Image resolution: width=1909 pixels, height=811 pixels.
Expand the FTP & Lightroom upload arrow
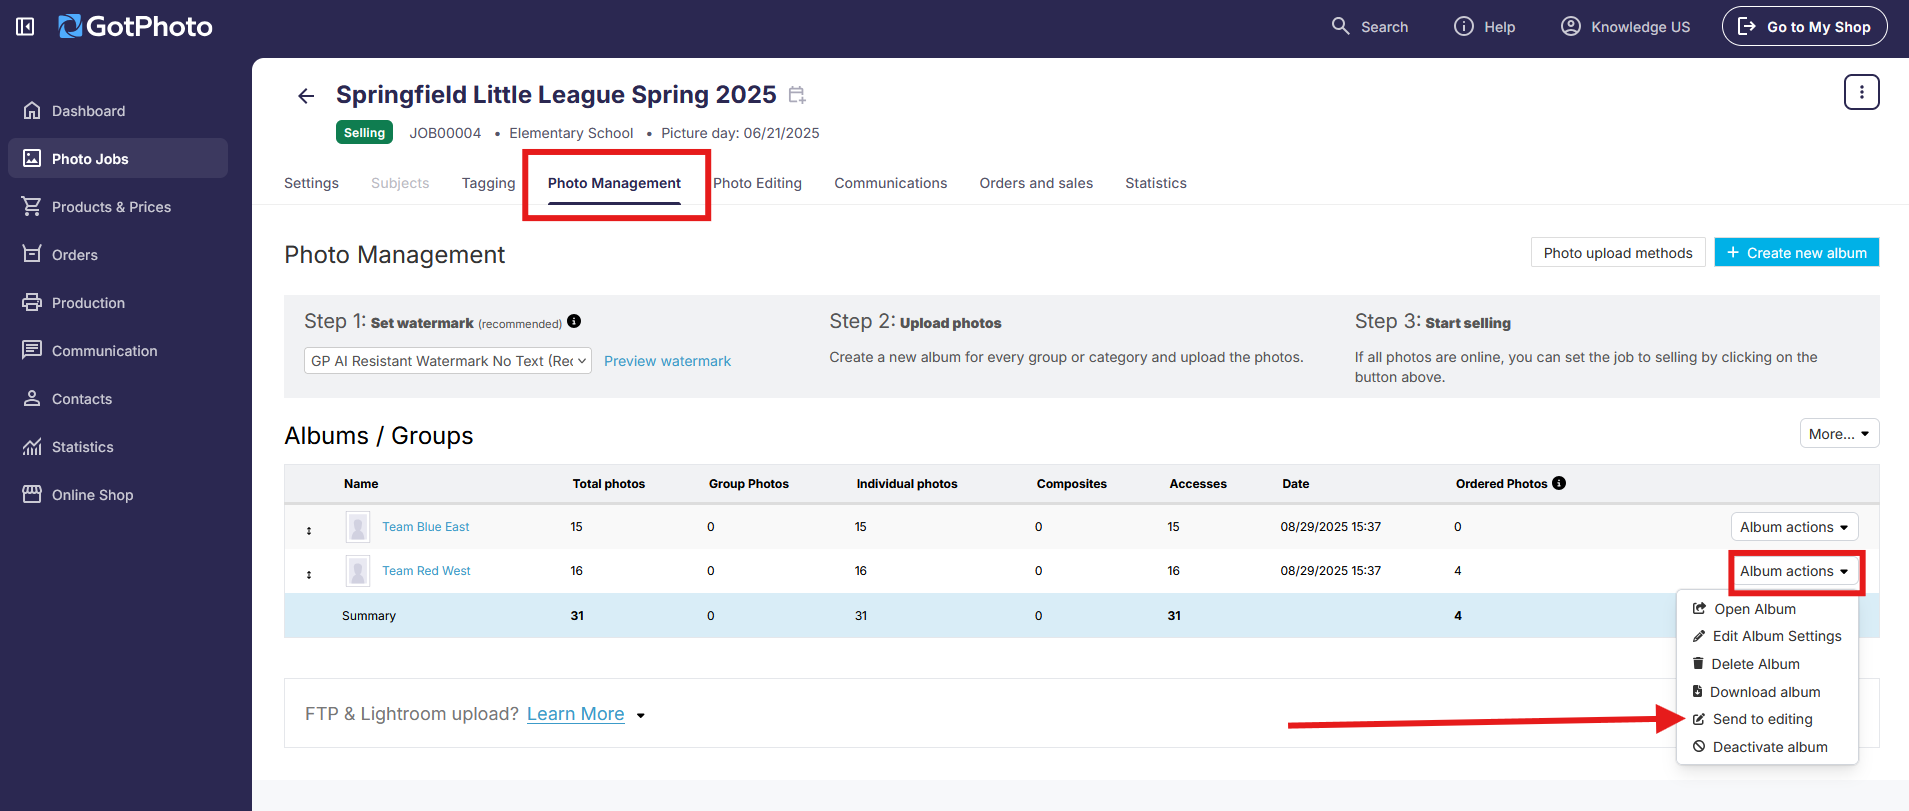coord(641,716)
